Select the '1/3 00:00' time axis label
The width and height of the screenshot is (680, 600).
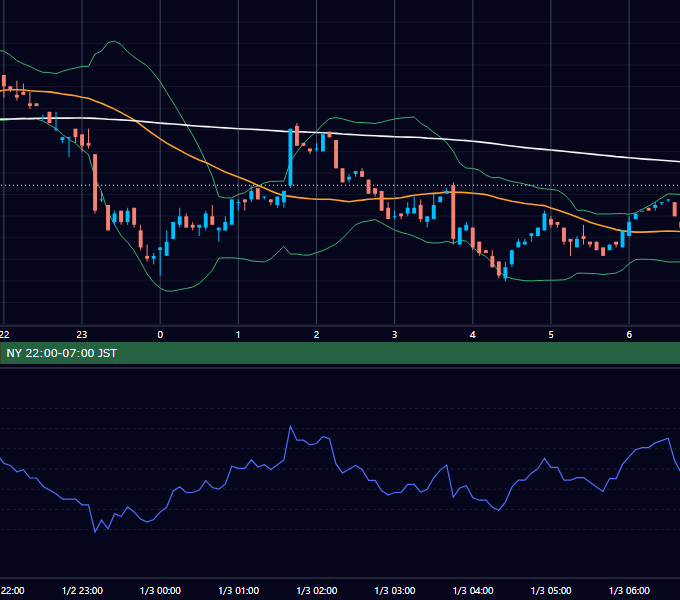[160, 590]
